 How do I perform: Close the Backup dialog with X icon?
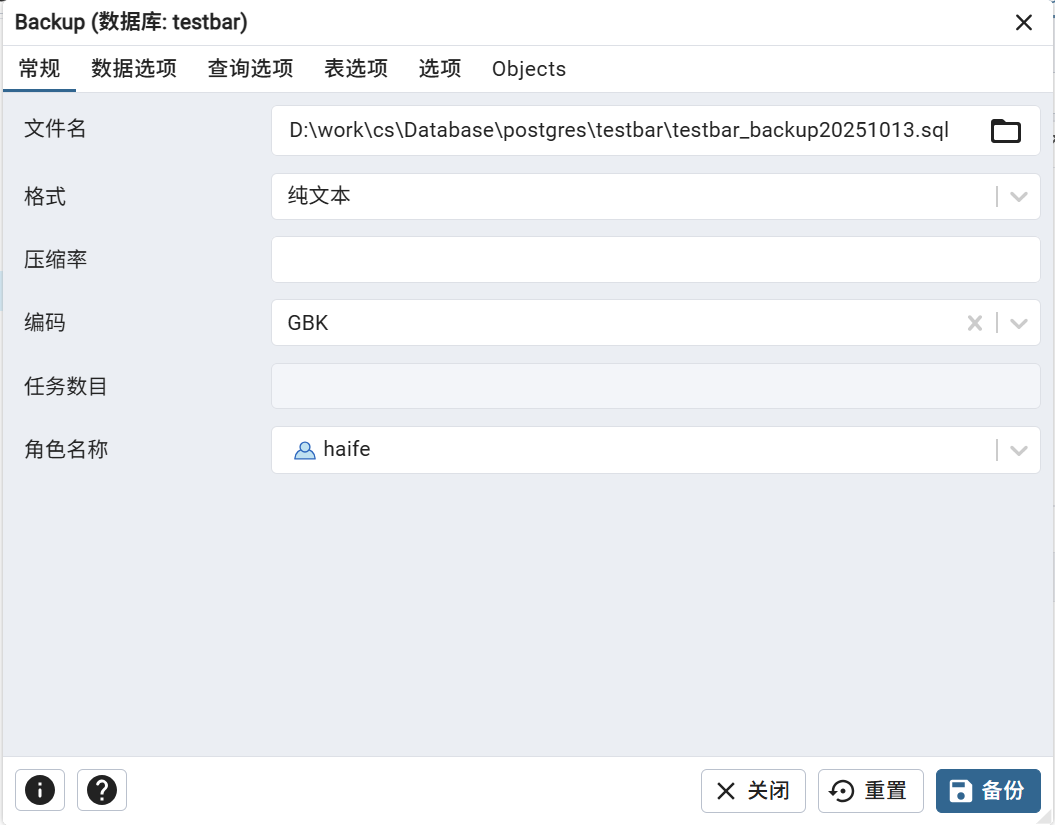point(1024,23)
